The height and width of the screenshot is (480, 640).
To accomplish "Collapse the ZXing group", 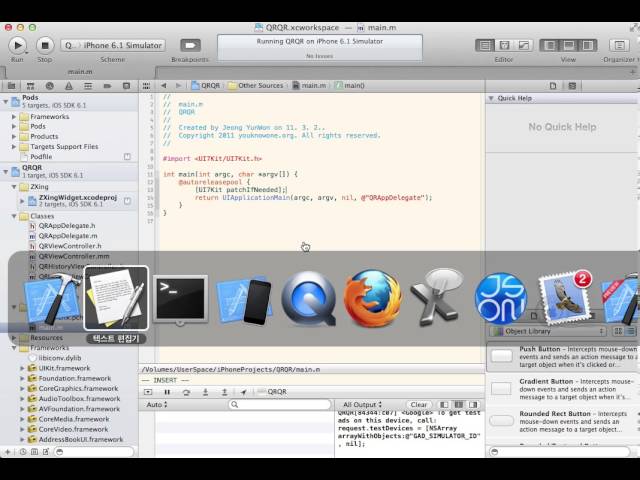I will pos(14,187).
